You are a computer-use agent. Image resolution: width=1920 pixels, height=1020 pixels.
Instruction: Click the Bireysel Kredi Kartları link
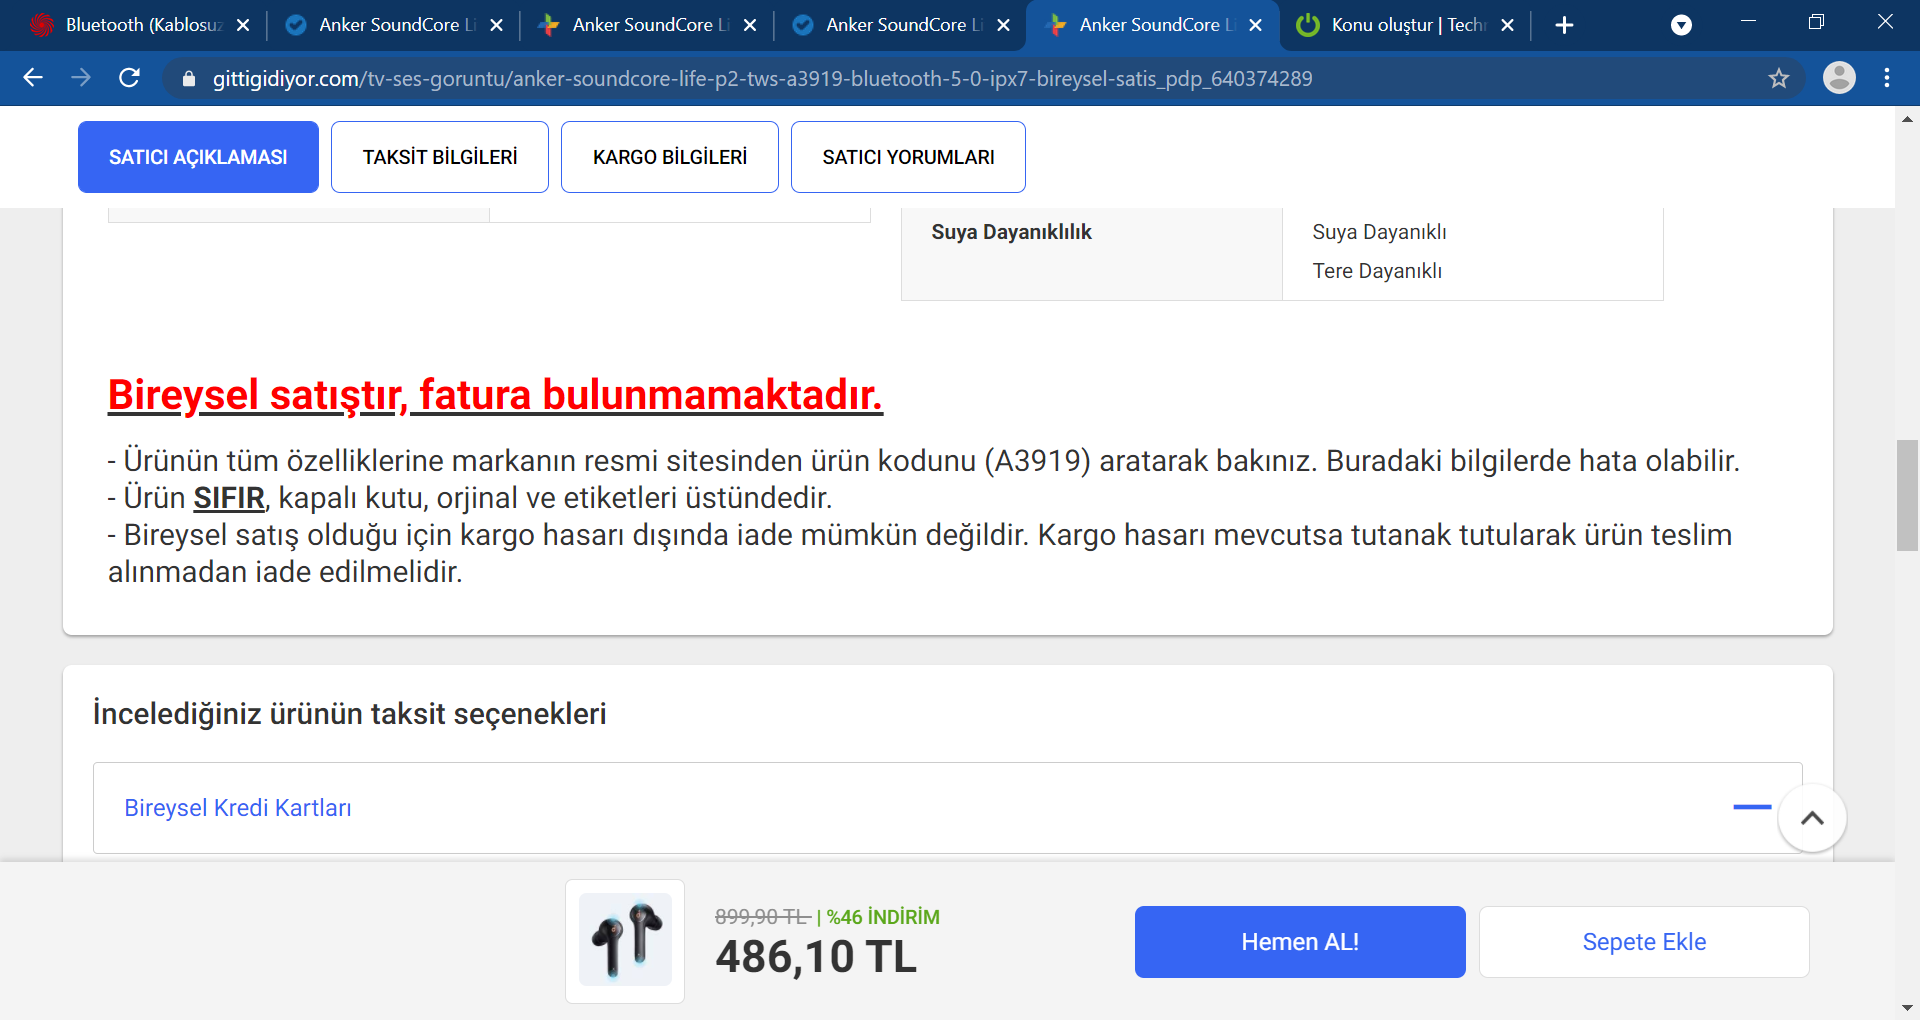238,808
